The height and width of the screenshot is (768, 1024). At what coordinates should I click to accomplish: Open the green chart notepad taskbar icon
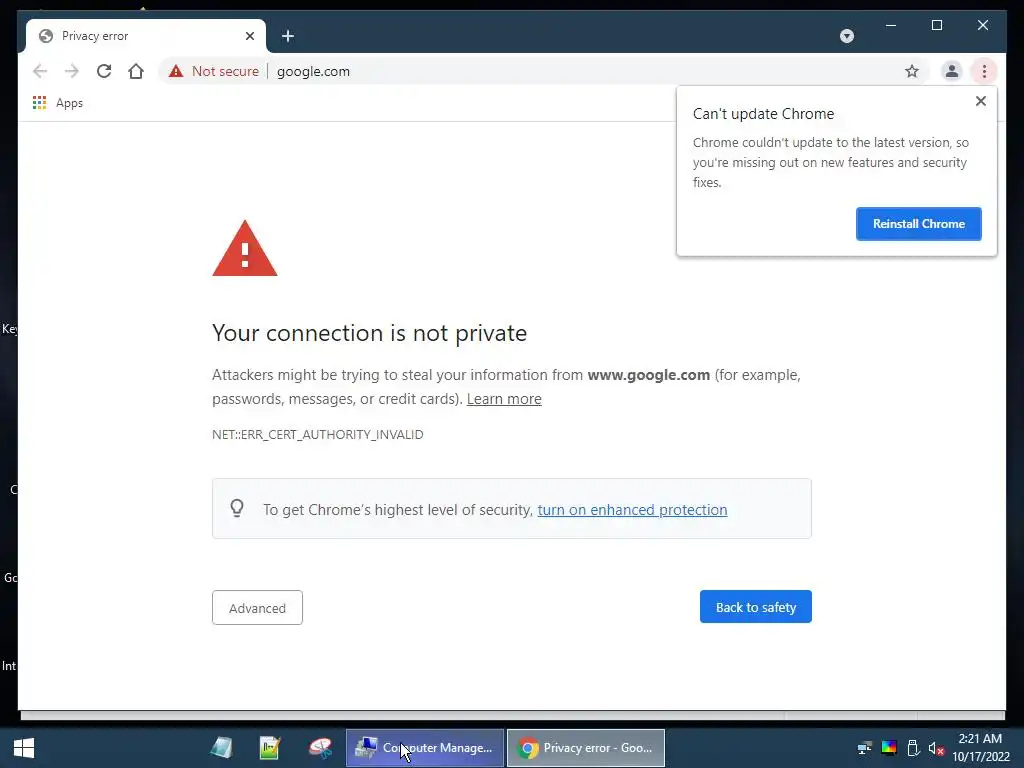270,748
